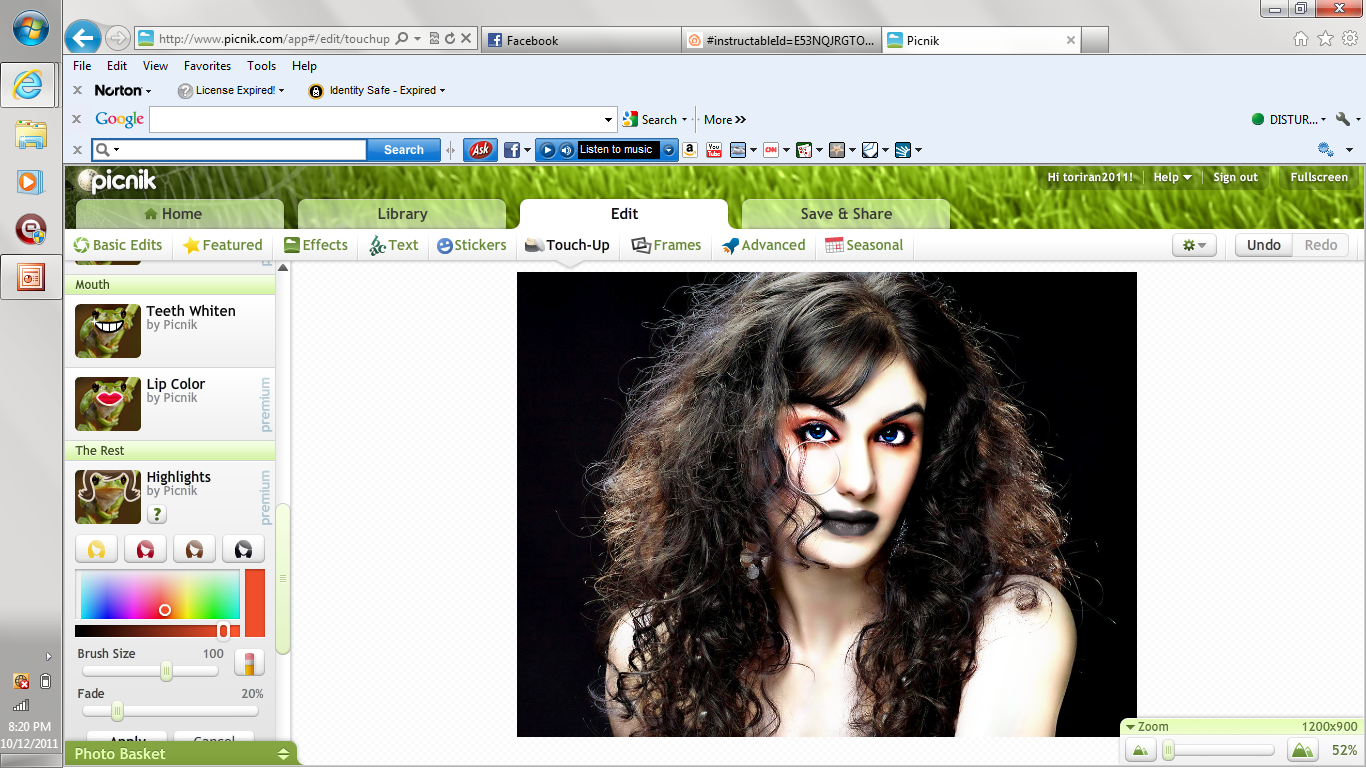
Task: Open the Stickers sub-tab
Action: point(472,245)
